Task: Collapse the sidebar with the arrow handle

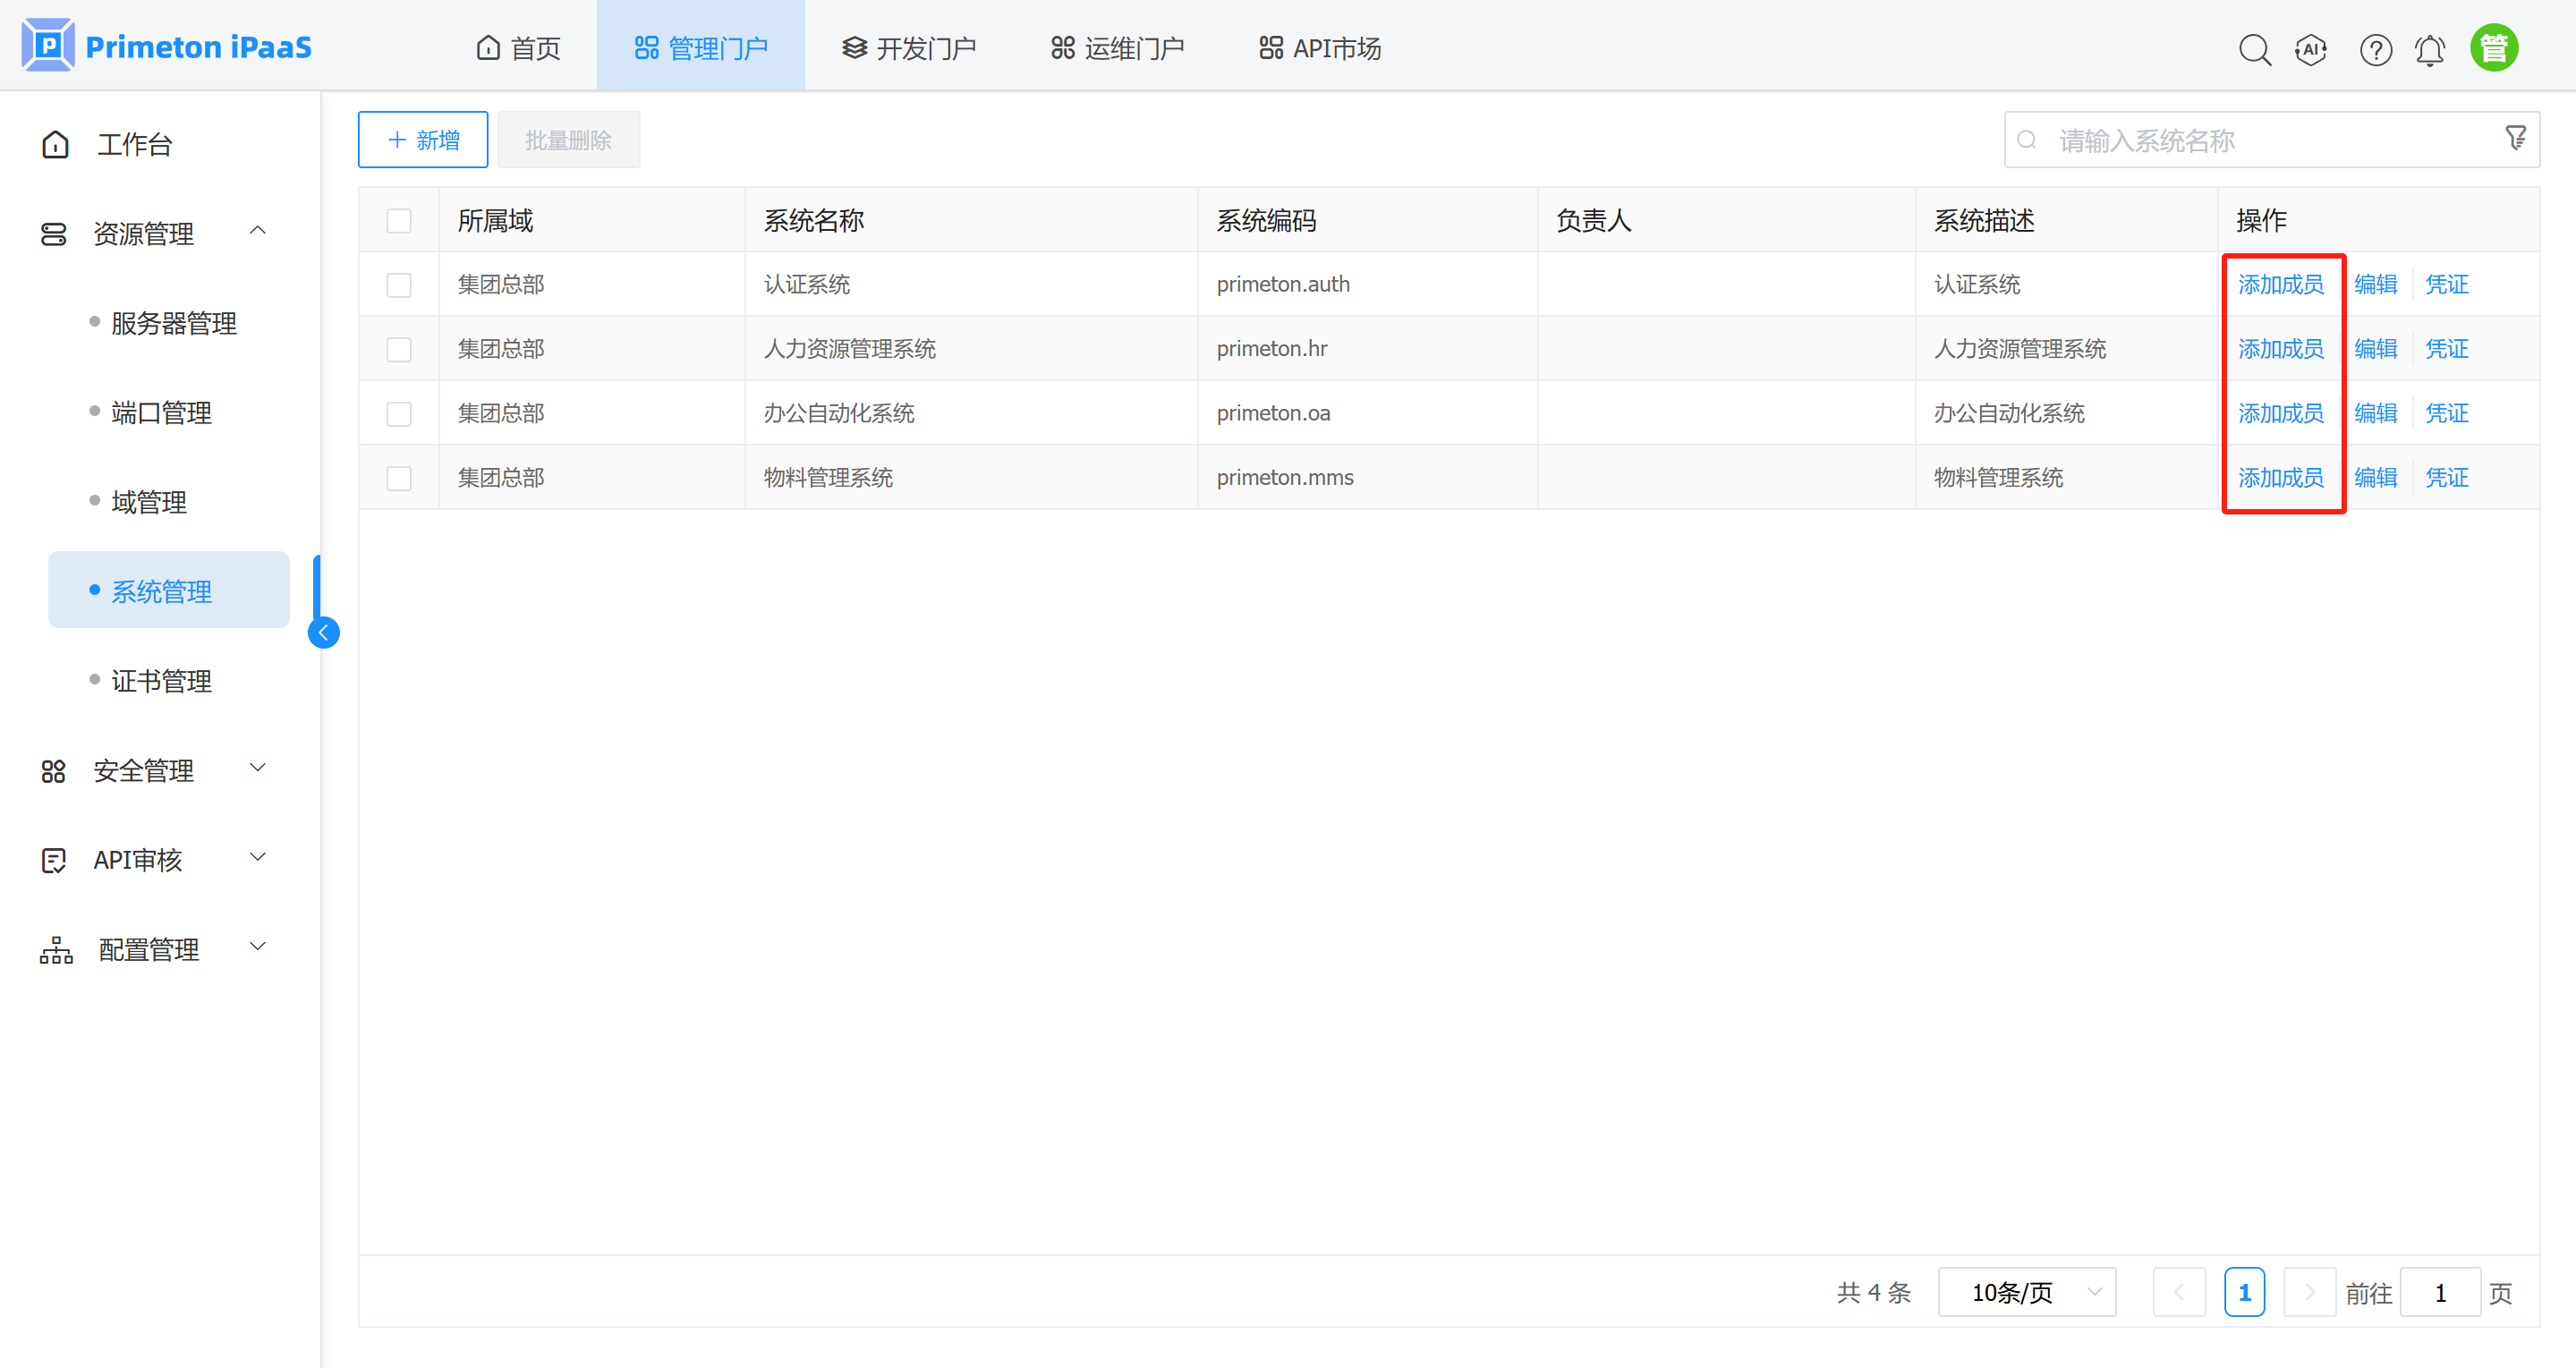Action: [x=323, y=631]
